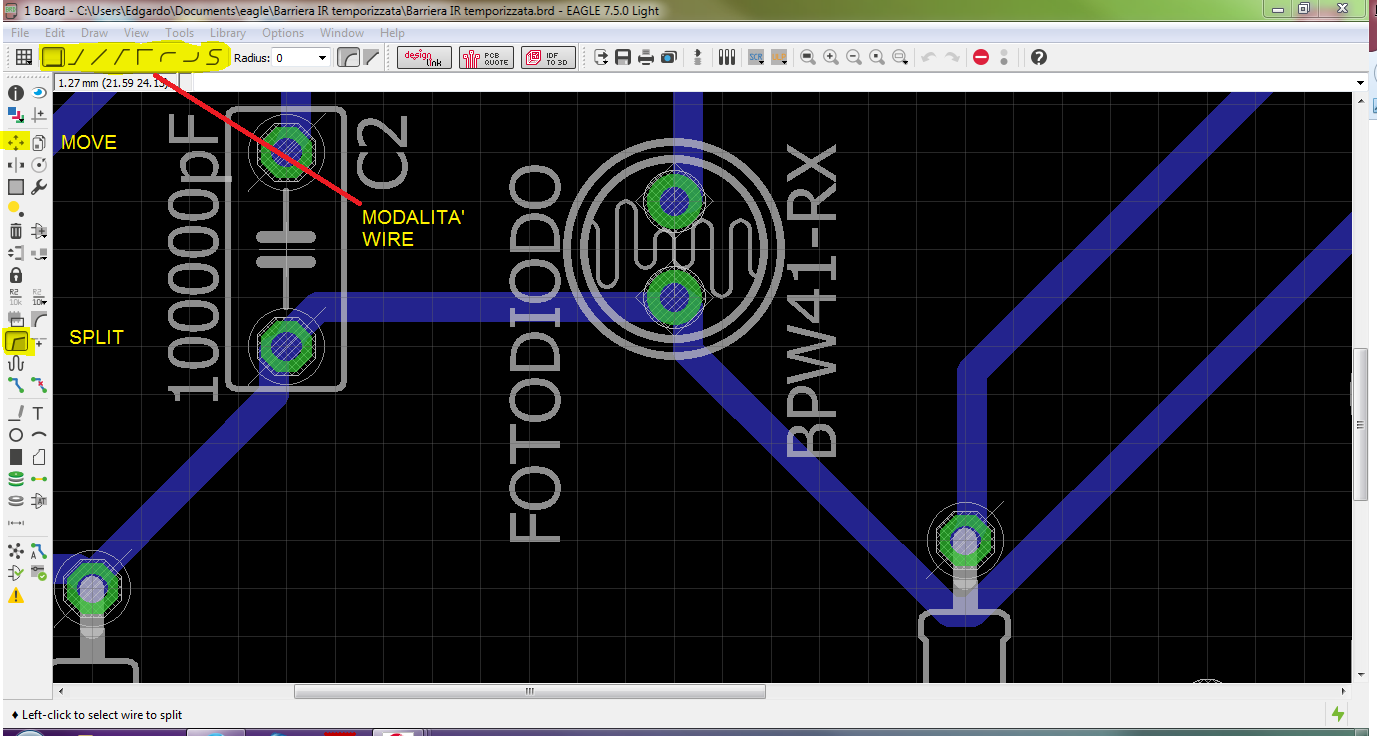The width and height of the screenshot is (1377, 736).
Task: Choose second wire bend style, 45 degree start
Action: coord(77,57)
